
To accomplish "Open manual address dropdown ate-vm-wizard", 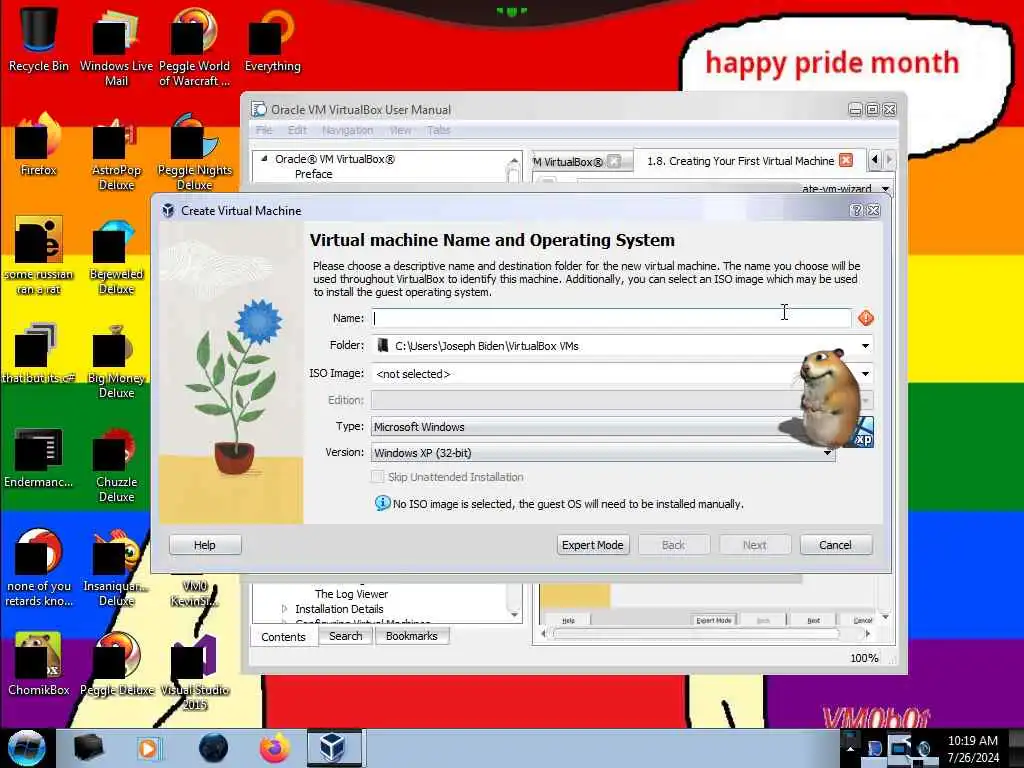I will click(886, 189).
